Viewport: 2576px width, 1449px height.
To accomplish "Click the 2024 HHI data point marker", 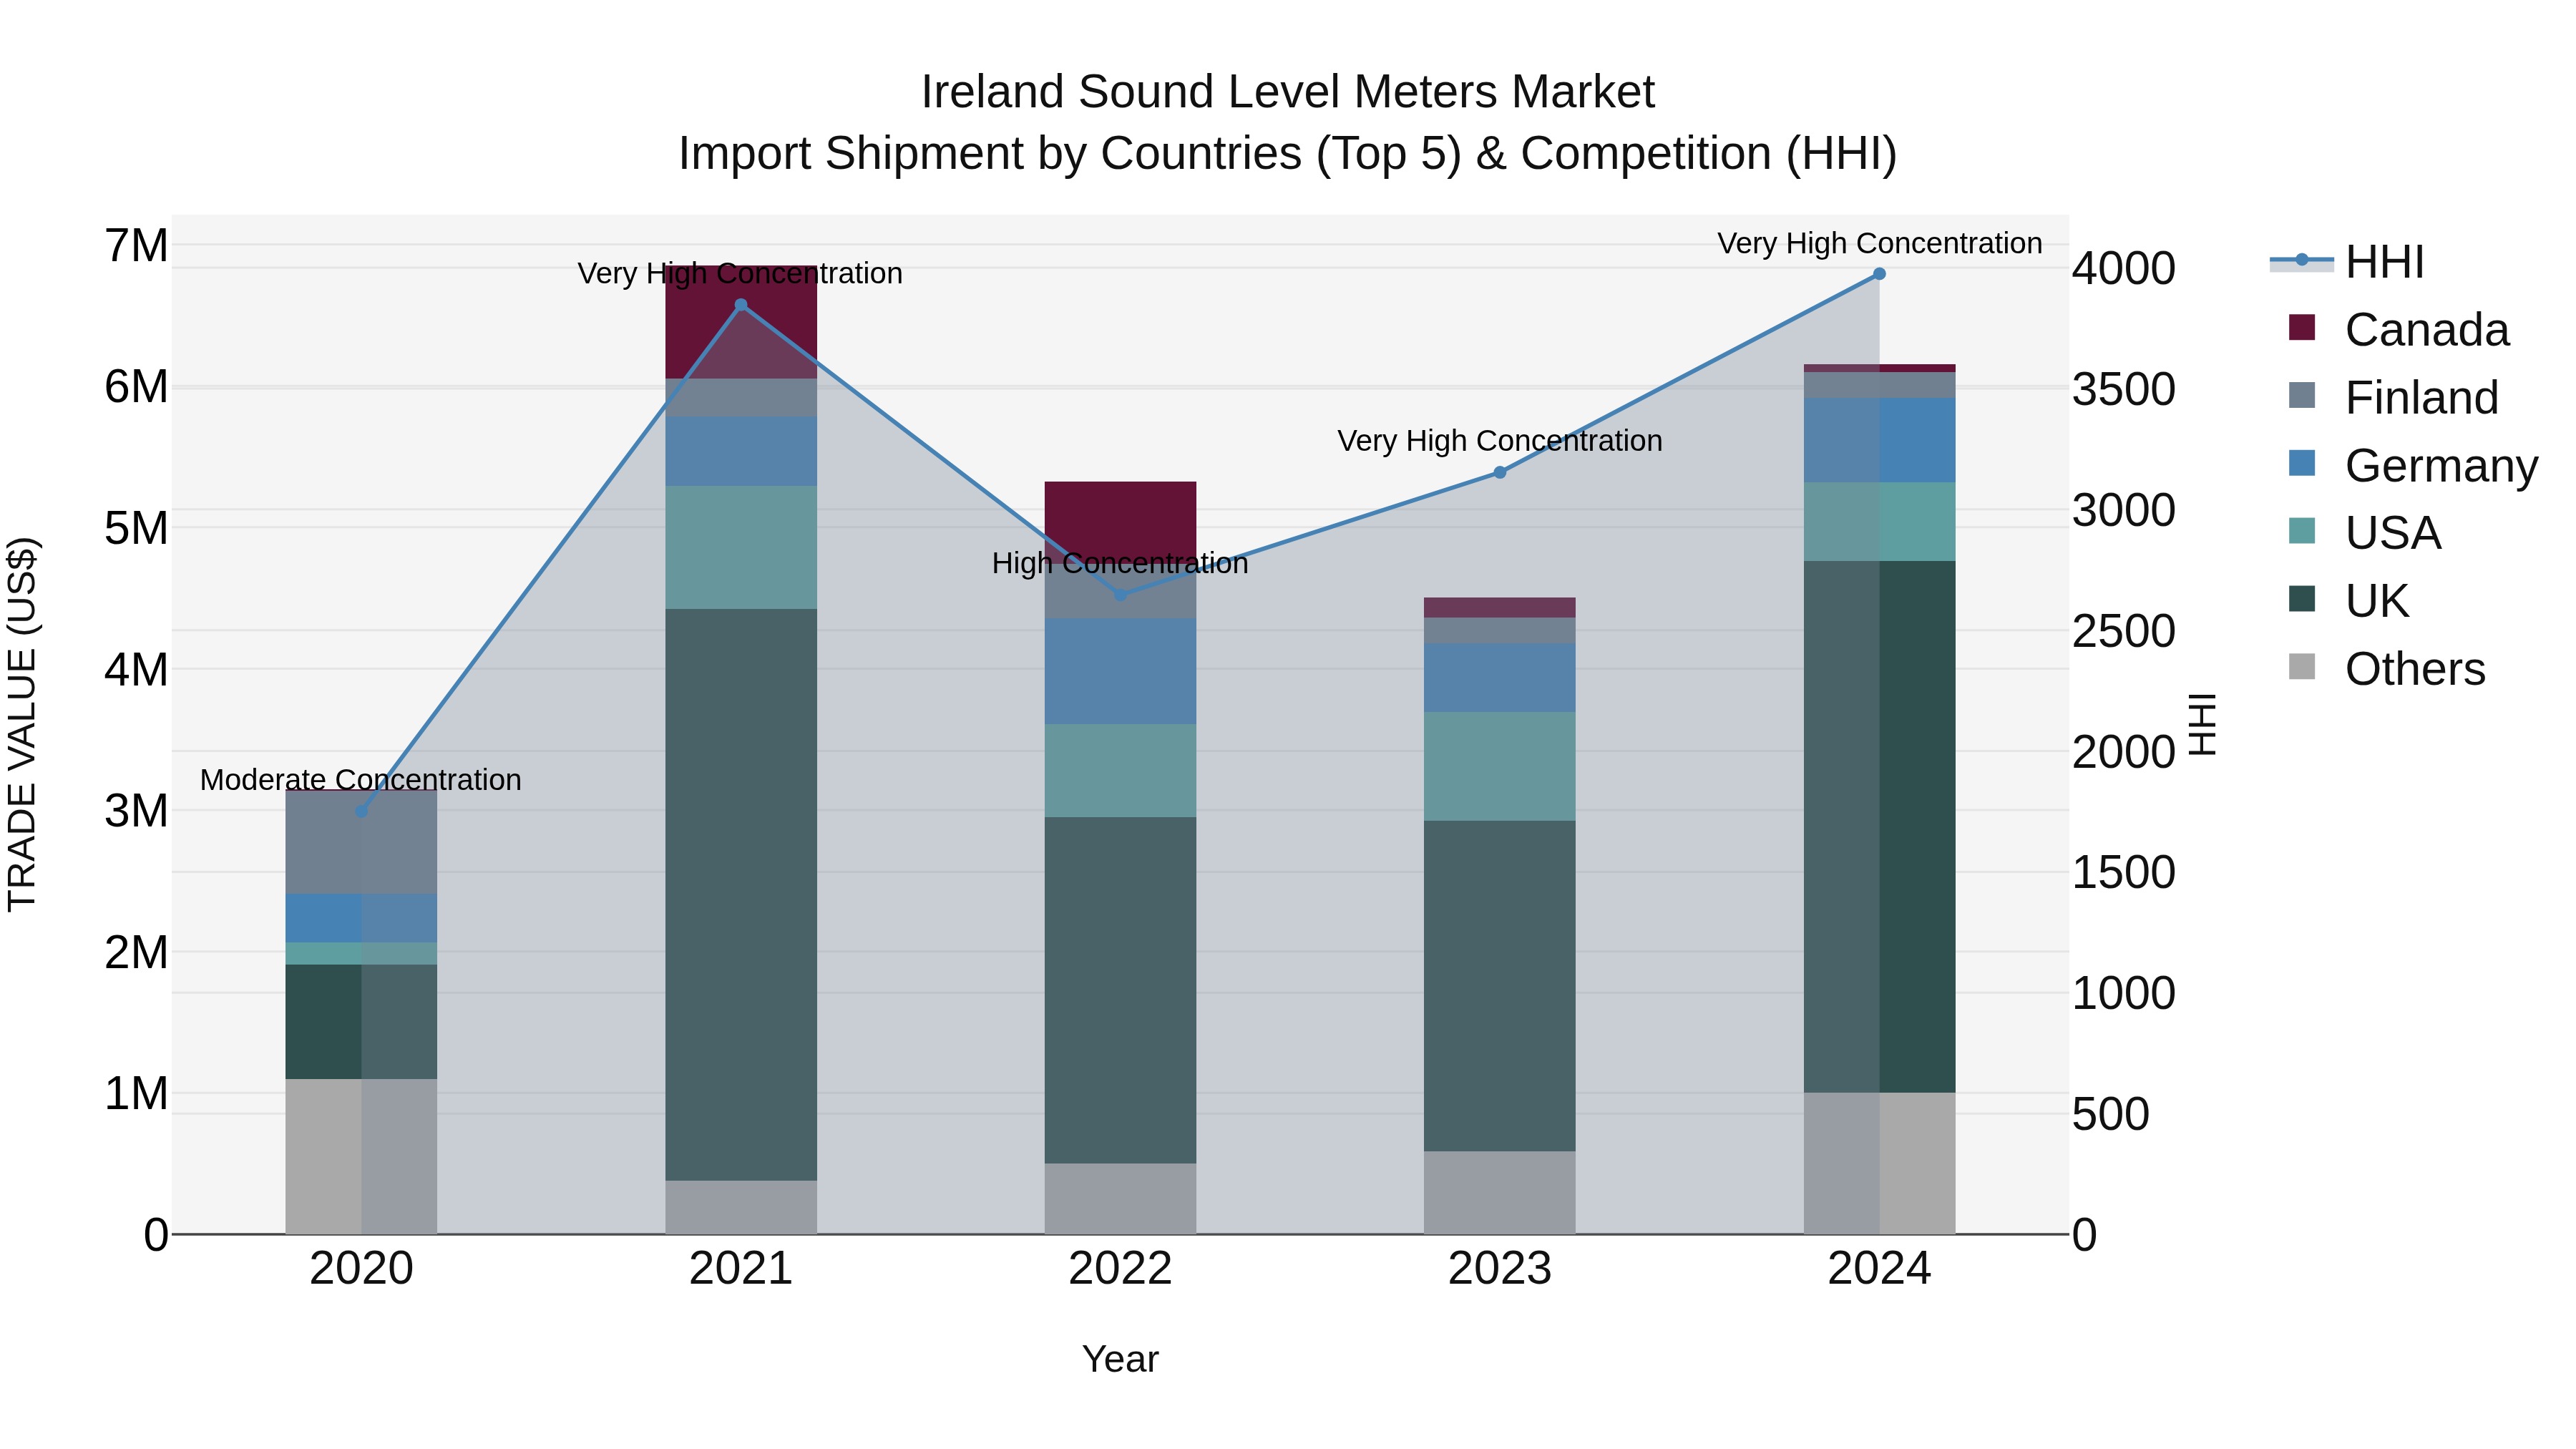I will coord(1879,274).
